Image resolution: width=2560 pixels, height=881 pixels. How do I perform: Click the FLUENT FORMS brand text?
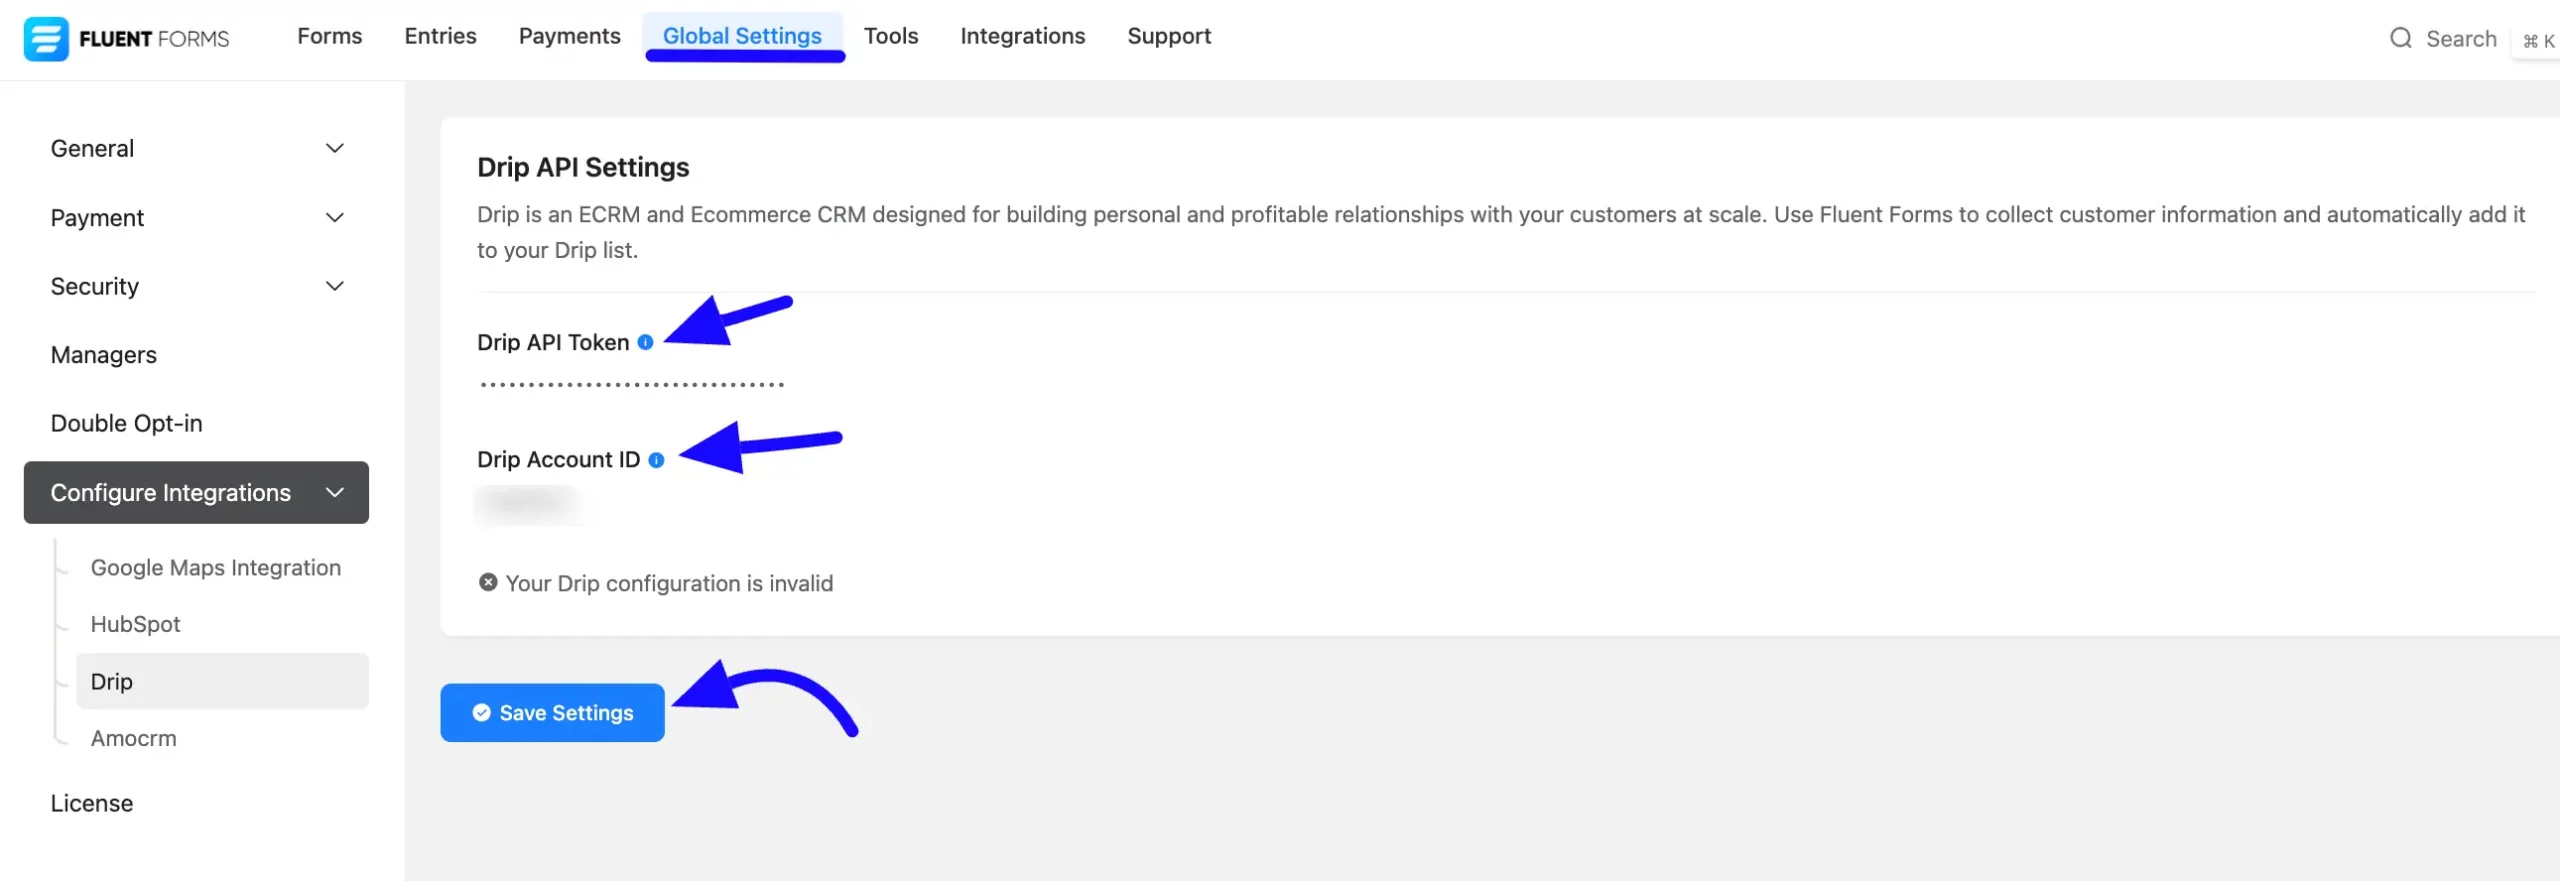click(x=154, y=39)
